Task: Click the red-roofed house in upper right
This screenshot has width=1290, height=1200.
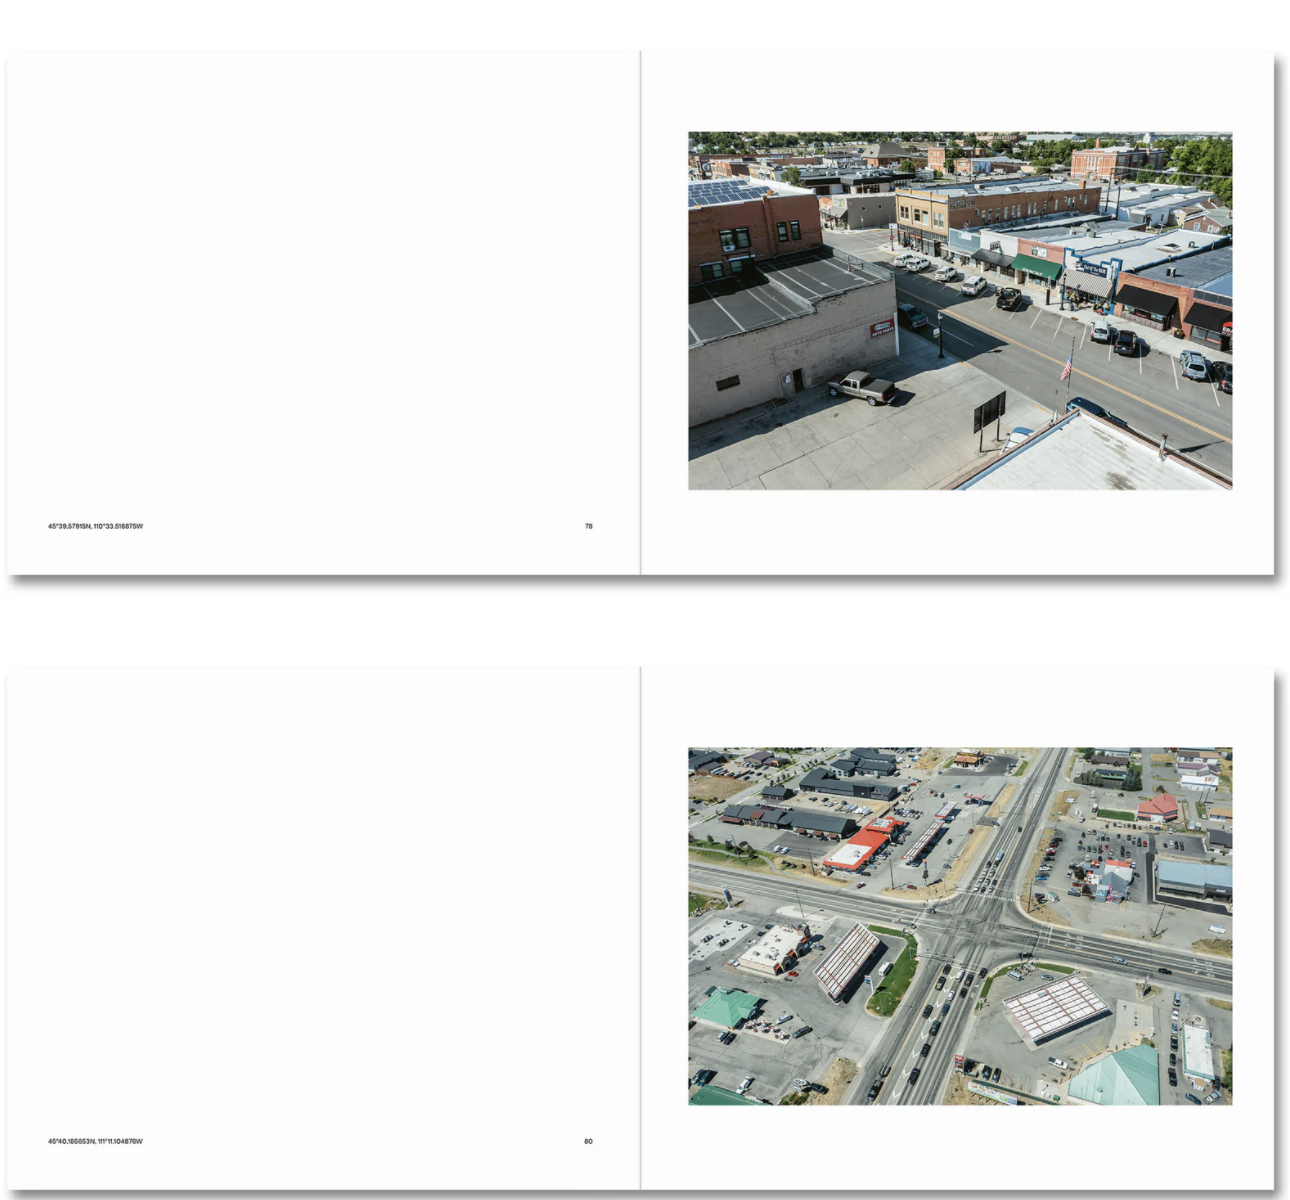Action: (x=1157, y=806)
